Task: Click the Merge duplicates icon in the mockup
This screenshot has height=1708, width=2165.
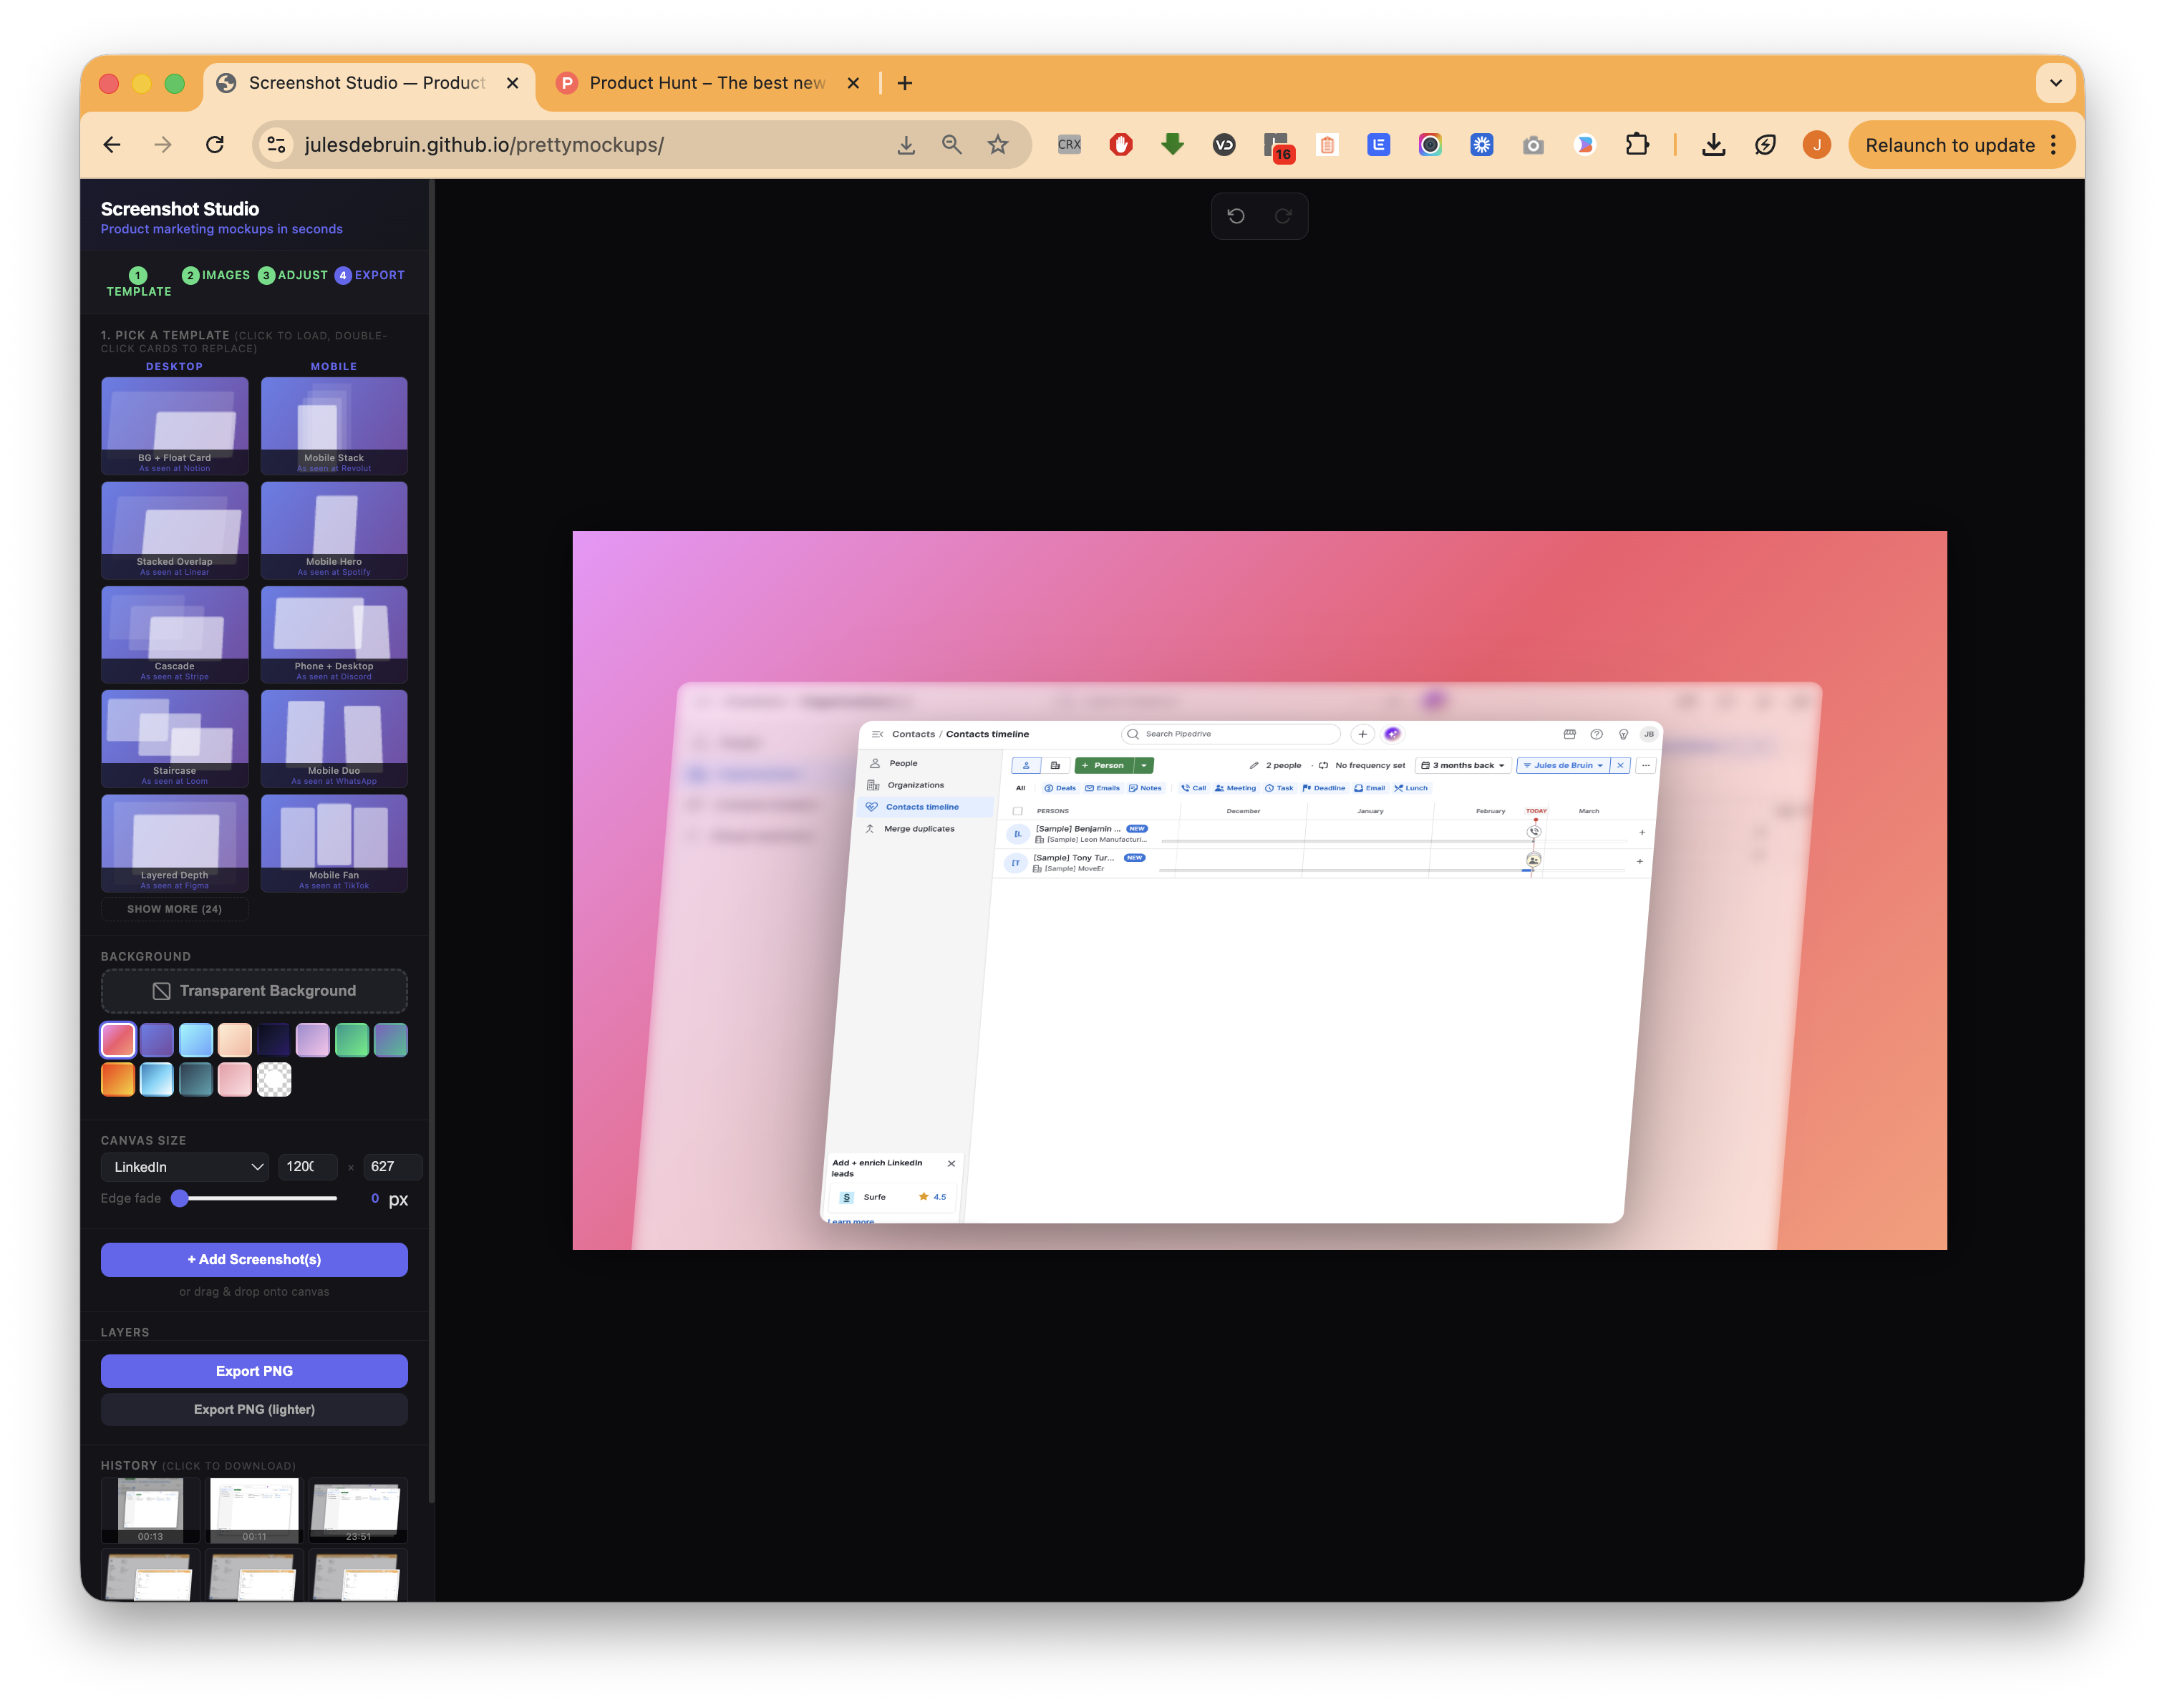Action: 871,829
